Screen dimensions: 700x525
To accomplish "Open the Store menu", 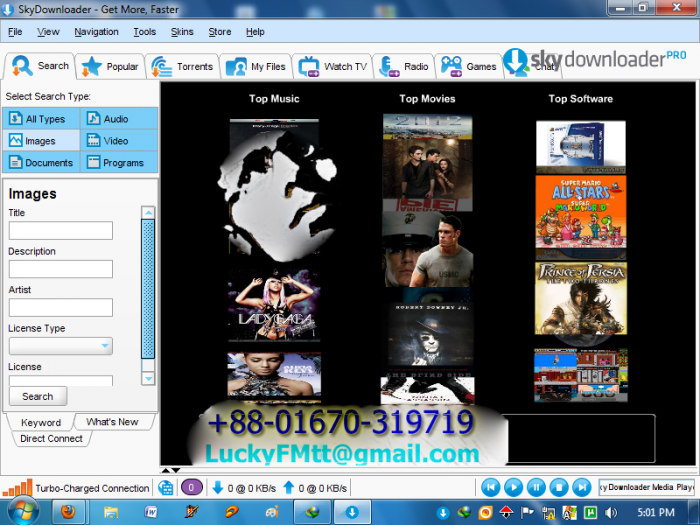I will tap(219, 32).
